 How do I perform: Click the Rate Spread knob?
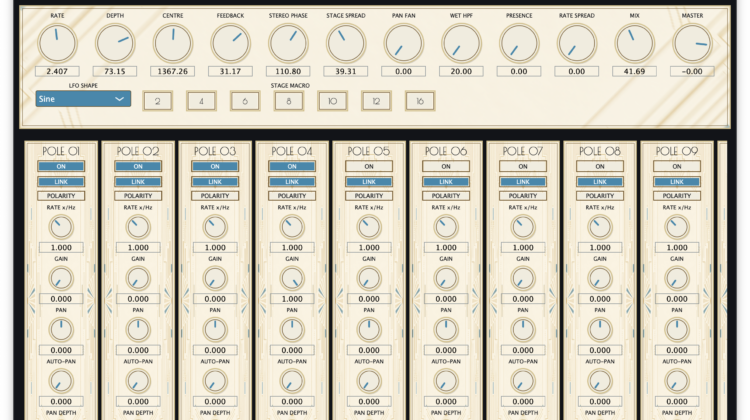577,43
